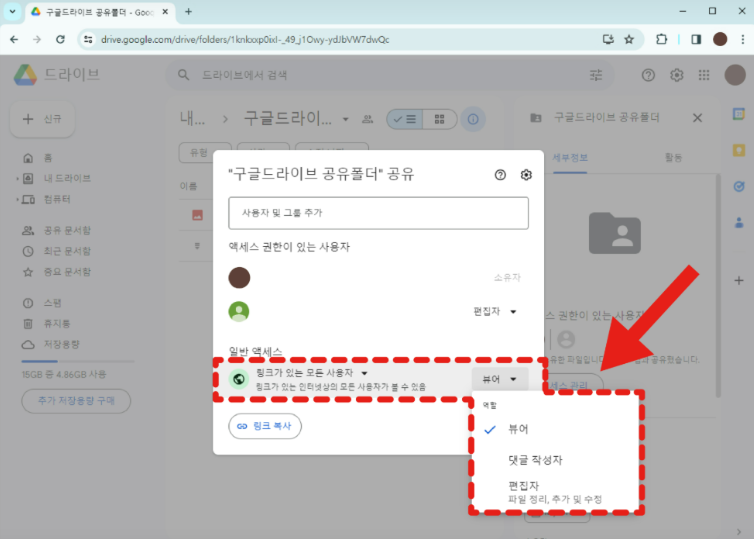Expand the 컴퓨터 tree arrow
The height and width of the screenshot is (539, 754).
pos(17,199)
